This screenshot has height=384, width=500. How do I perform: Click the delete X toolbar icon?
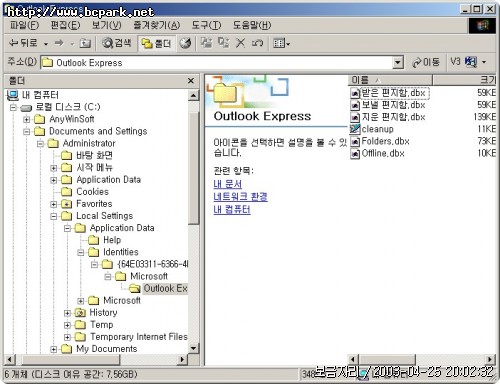[240, 43]
